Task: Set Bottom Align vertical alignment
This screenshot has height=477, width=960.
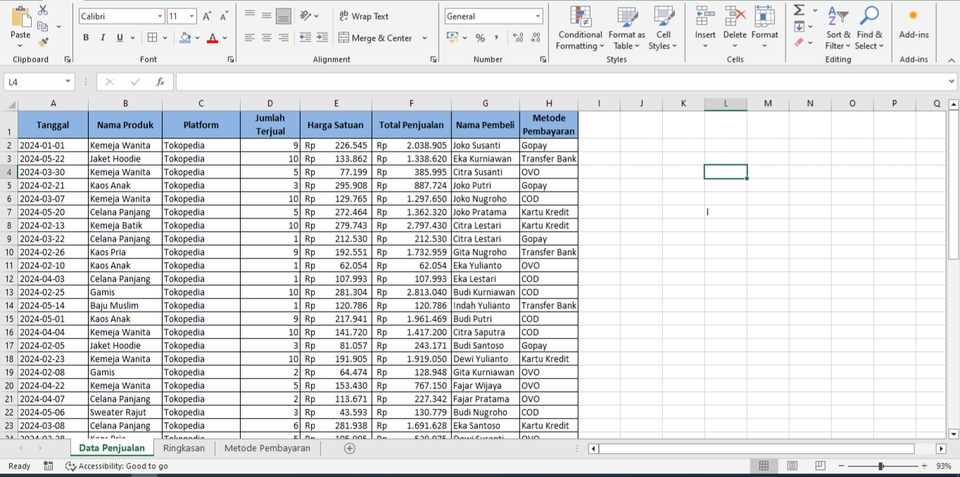Action: [283, 15]
